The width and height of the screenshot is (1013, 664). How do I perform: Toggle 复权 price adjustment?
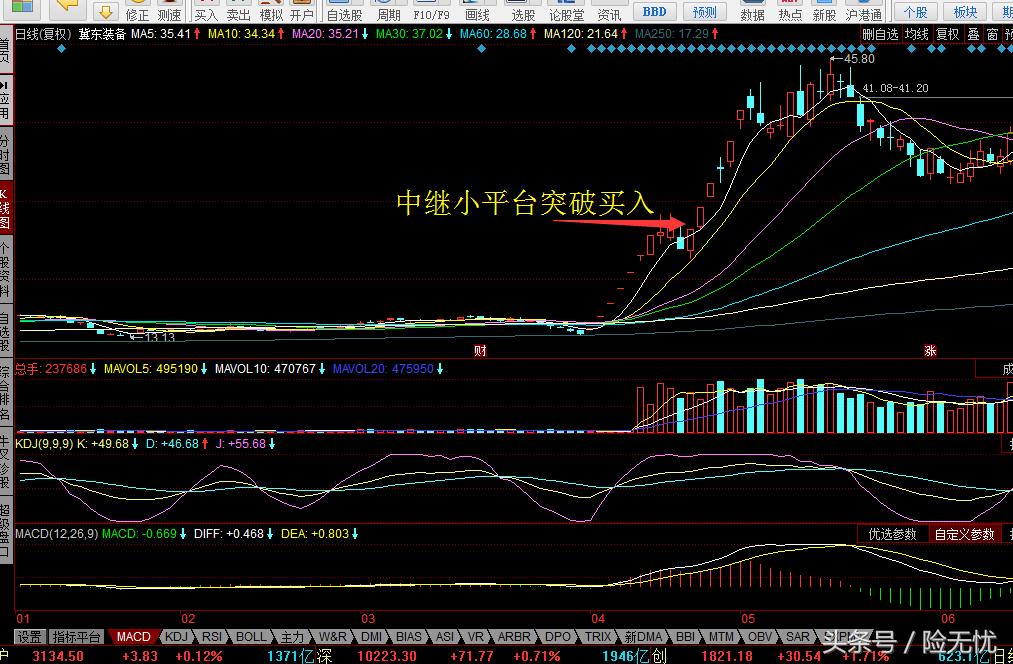click(948, 34)
